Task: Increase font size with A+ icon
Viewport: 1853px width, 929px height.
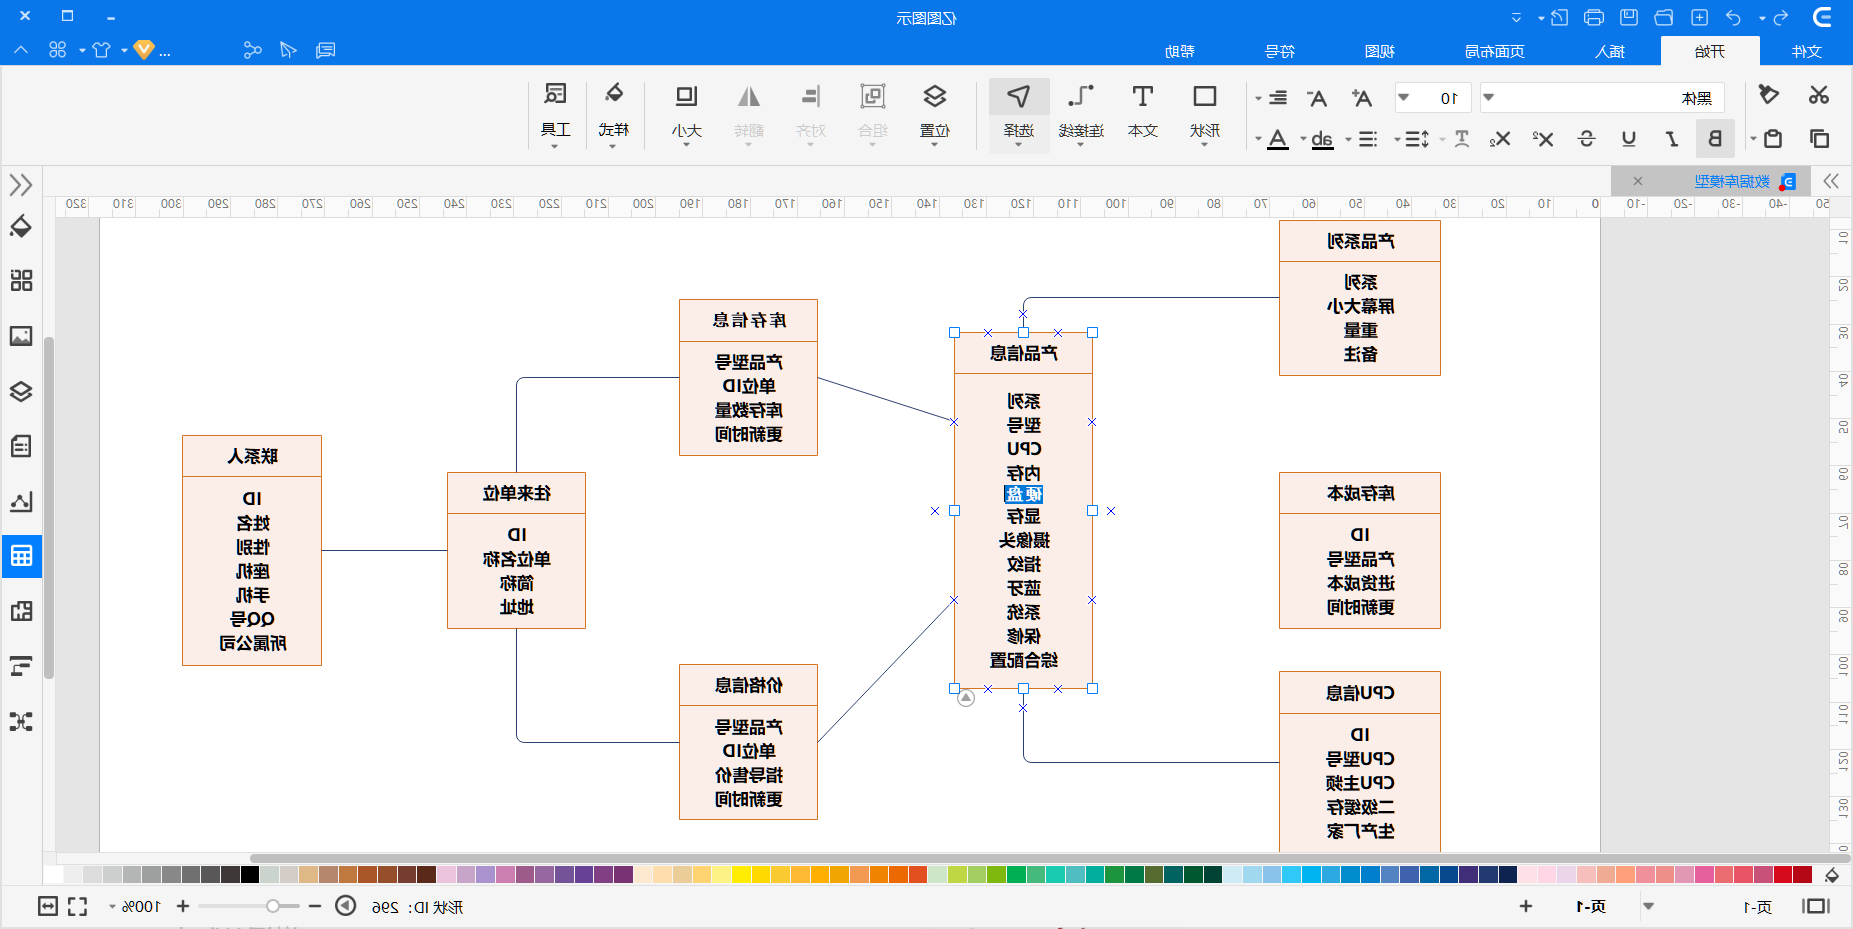Action: click(x=1362, y=98)
